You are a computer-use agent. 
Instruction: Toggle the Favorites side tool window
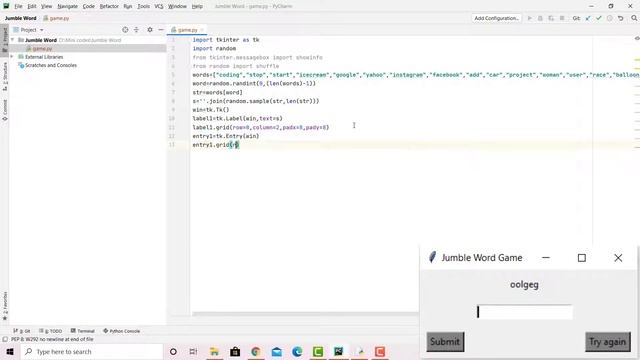pyautogui.click(x=5, y=306)
